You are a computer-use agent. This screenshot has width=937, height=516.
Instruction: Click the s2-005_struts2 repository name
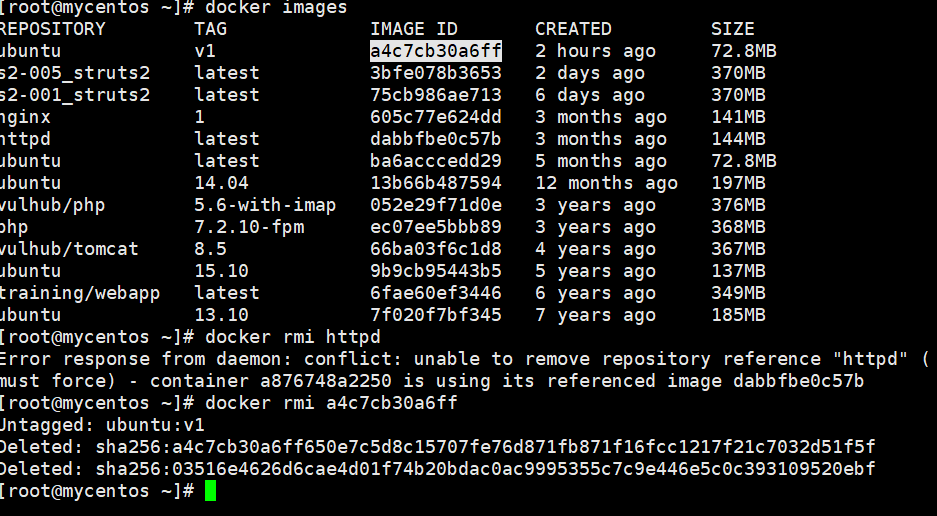click(75, 73)
